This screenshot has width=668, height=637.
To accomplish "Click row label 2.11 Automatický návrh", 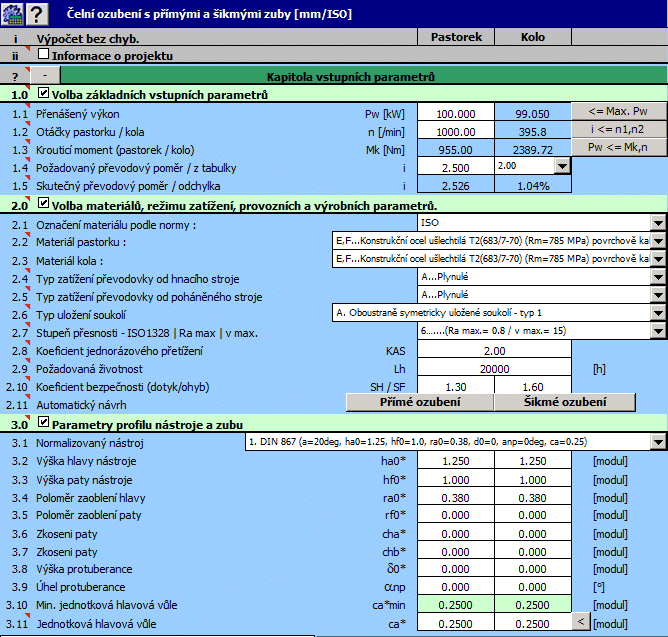I will [x=81, y=405].
